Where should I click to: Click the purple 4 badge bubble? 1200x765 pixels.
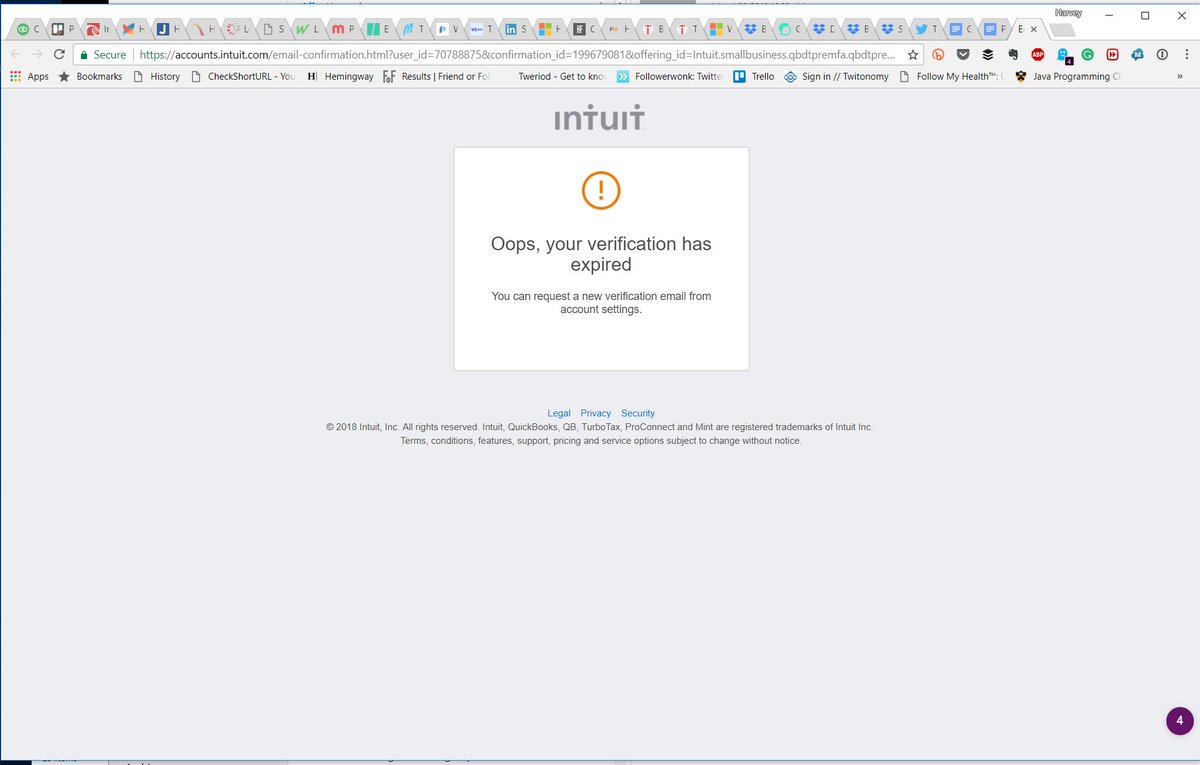(x=1180, y=720)
